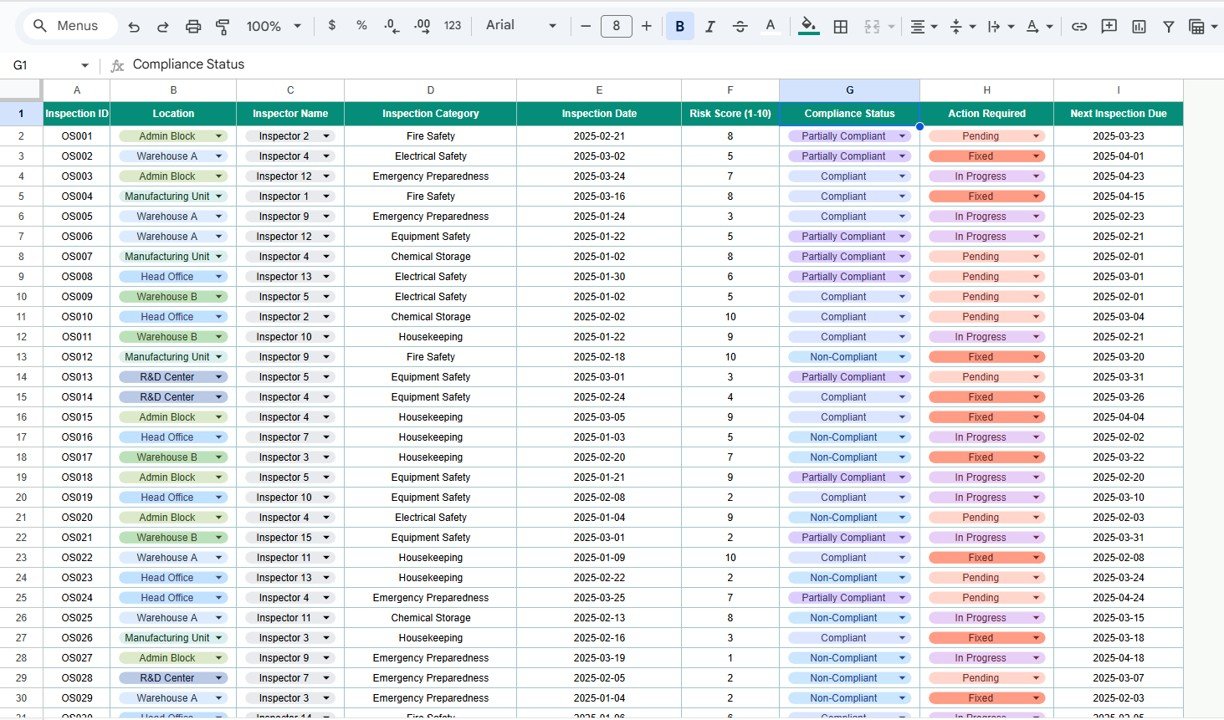Format selection as currency
Screen dimensions: 1224x720
pyautogui.click(x=332, y=25)
